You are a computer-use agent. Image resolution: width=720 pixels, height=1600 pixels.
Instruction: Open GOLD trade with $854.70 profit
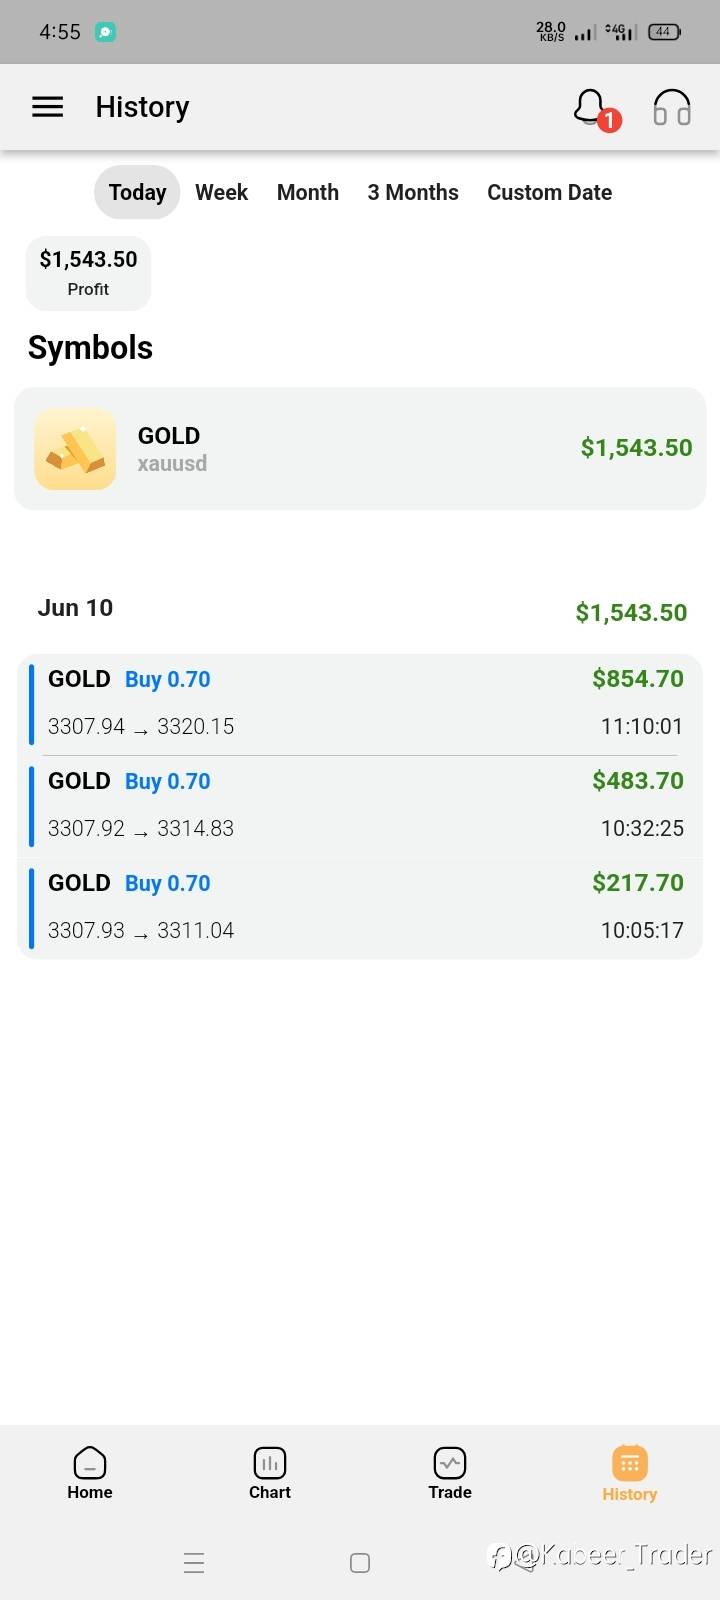click(x=360, y=703)
